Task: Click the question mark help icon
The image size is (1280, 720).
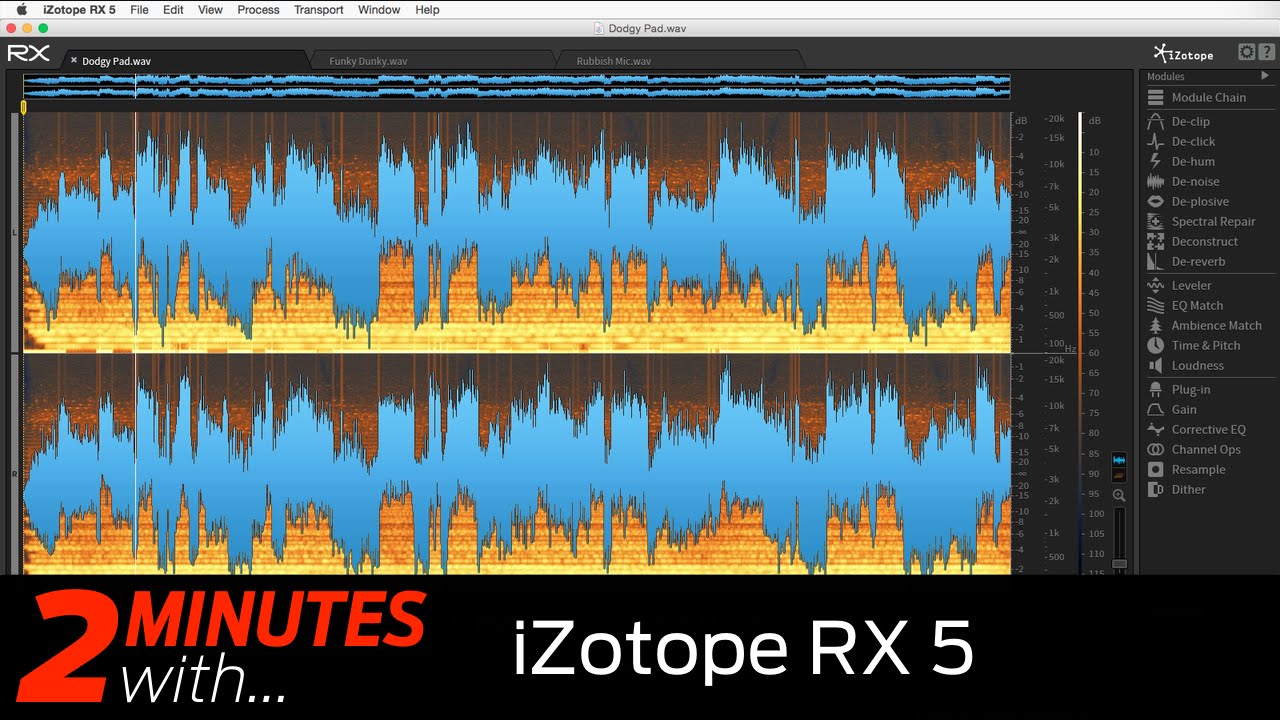Action: pyautogui.click(x=1266, y=52)
